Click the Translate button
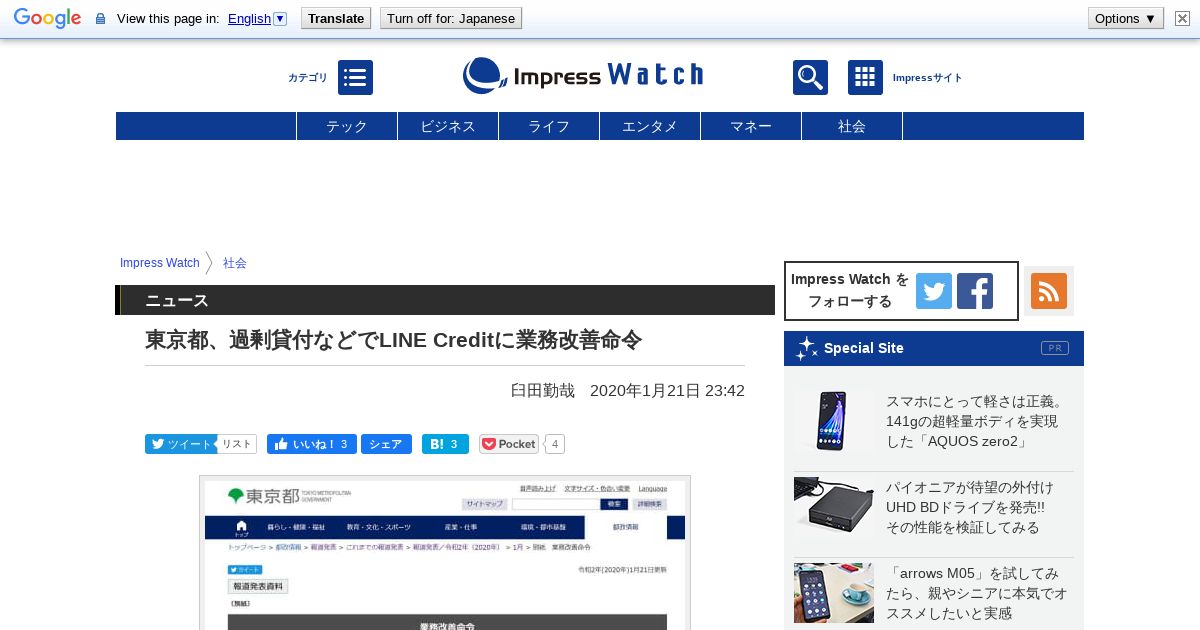The image size is (1200, 630). click(336, 18)
